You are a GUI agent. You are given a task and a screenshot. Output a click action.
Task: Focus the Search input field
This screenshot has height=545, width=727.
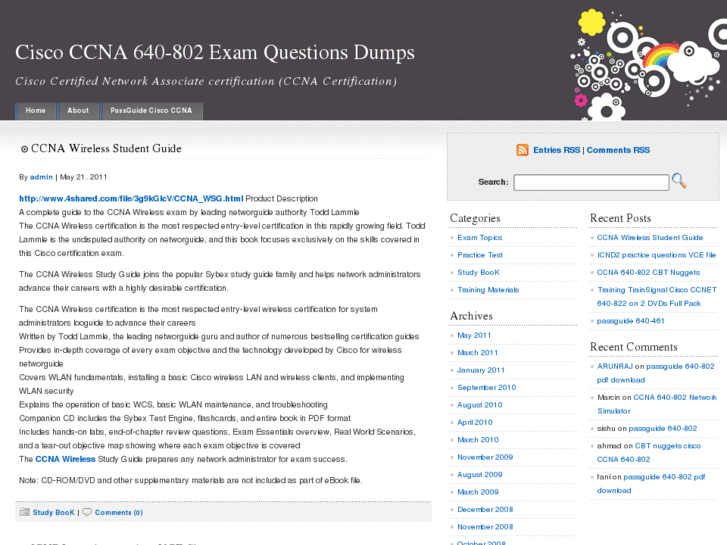(591, 182)
